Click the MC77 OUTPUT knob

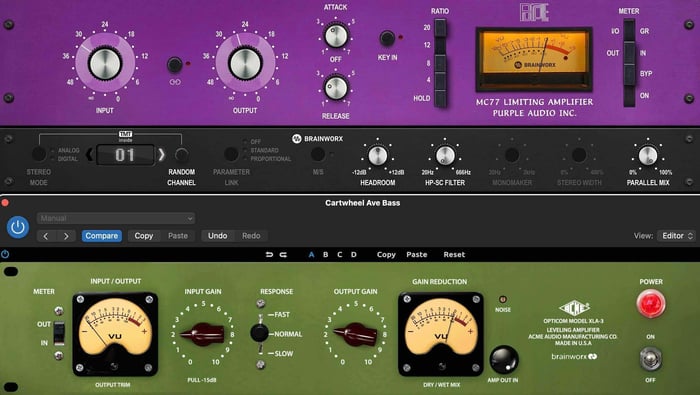245,63
